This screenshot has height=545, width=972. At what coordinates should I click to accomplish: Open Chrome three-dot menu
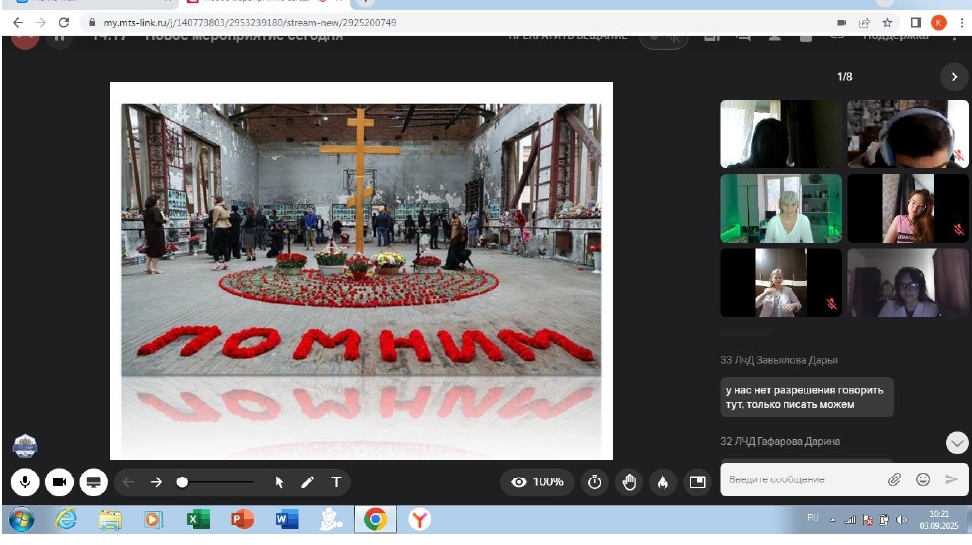point(961,23)
